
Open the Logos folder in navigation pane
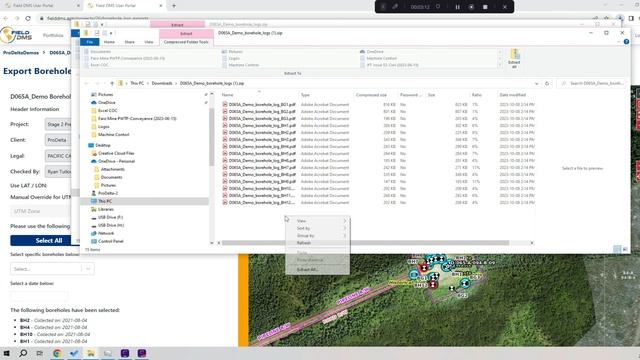click(x=104, y=127)
